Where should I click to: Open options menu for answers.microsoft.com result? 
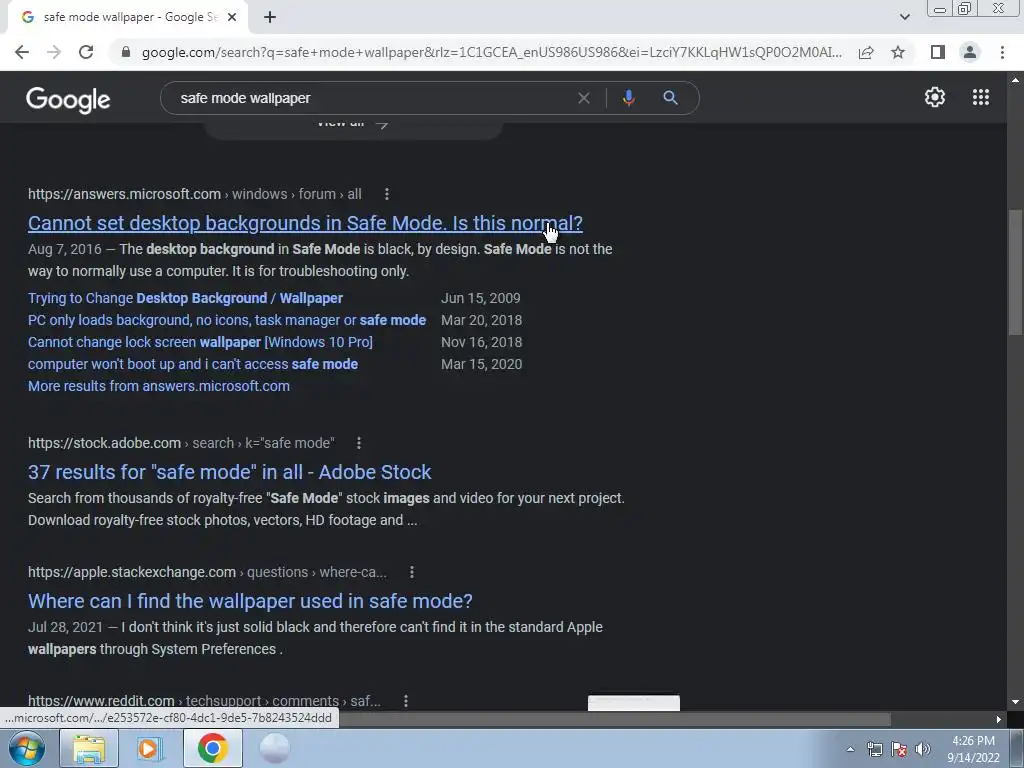coord(387,194)
